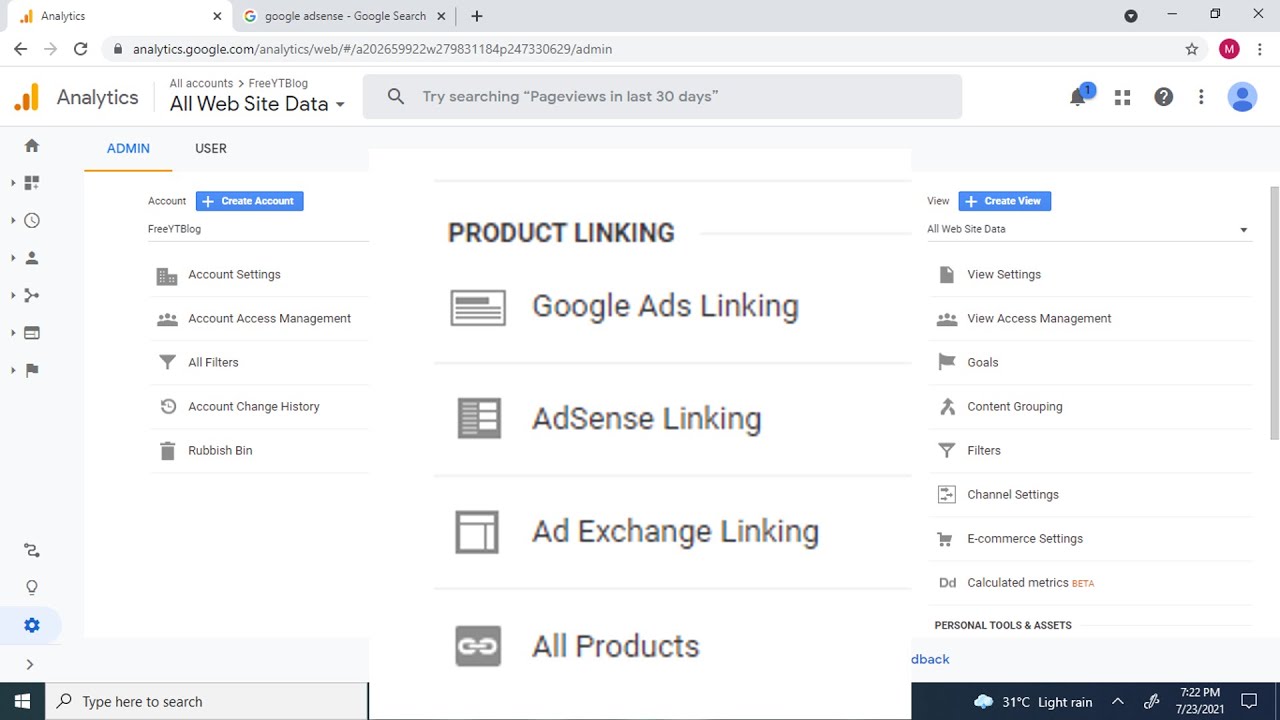The image size is (1280, 720).
Task: Open Discover lightbulb icon
Action: tap(32, 588)
